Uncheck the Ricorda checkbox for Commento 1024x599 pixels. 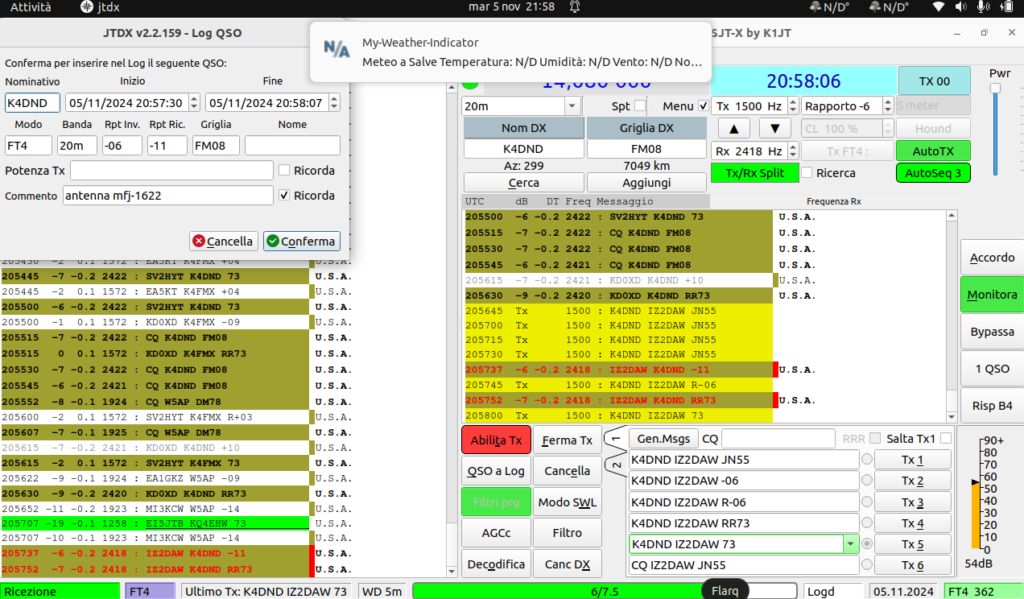point(284,195)
